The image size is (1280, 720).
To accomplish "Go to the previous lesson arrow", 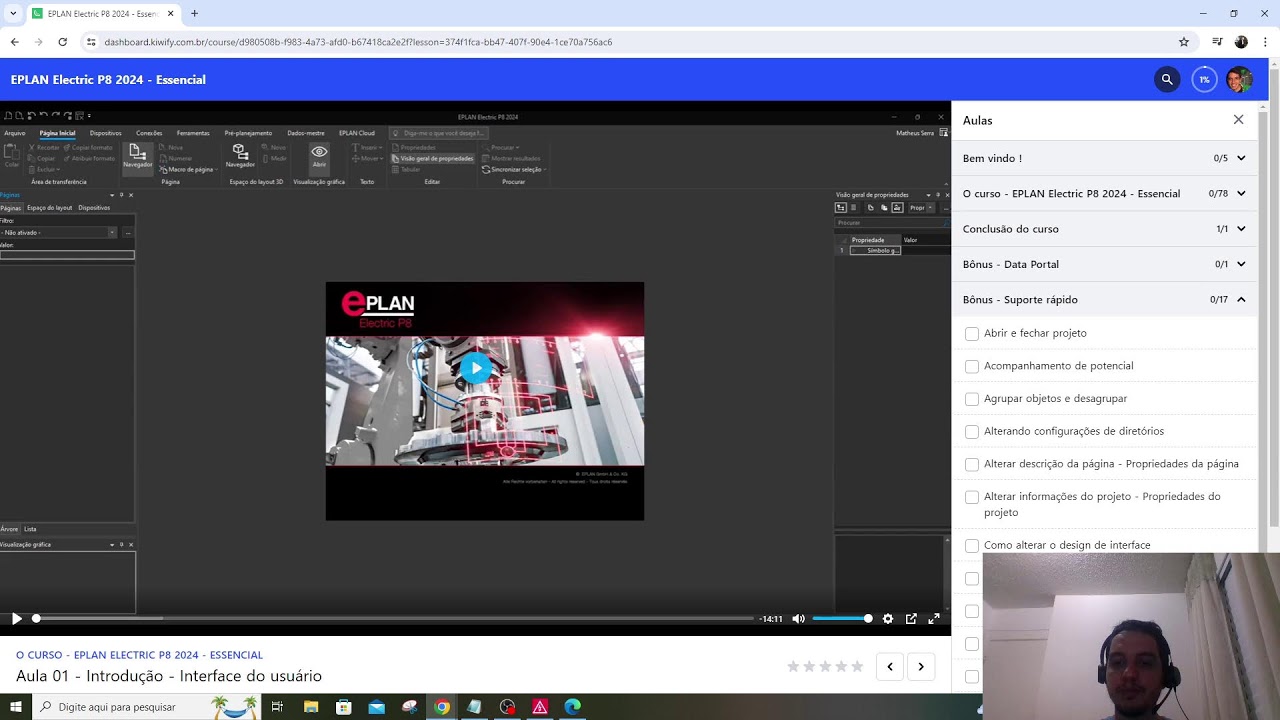I will pyautogui.click(x=890, y=667).
